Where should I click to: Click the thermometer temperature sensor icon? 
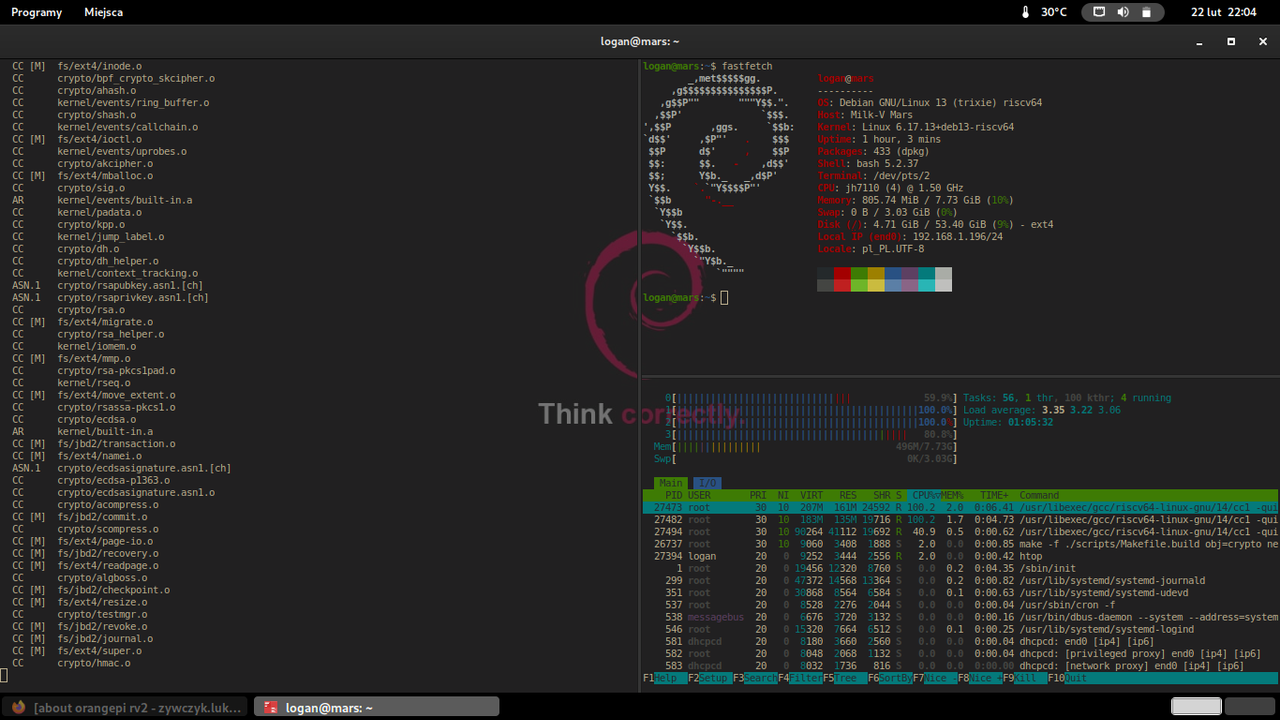[x=1025, y=12]
